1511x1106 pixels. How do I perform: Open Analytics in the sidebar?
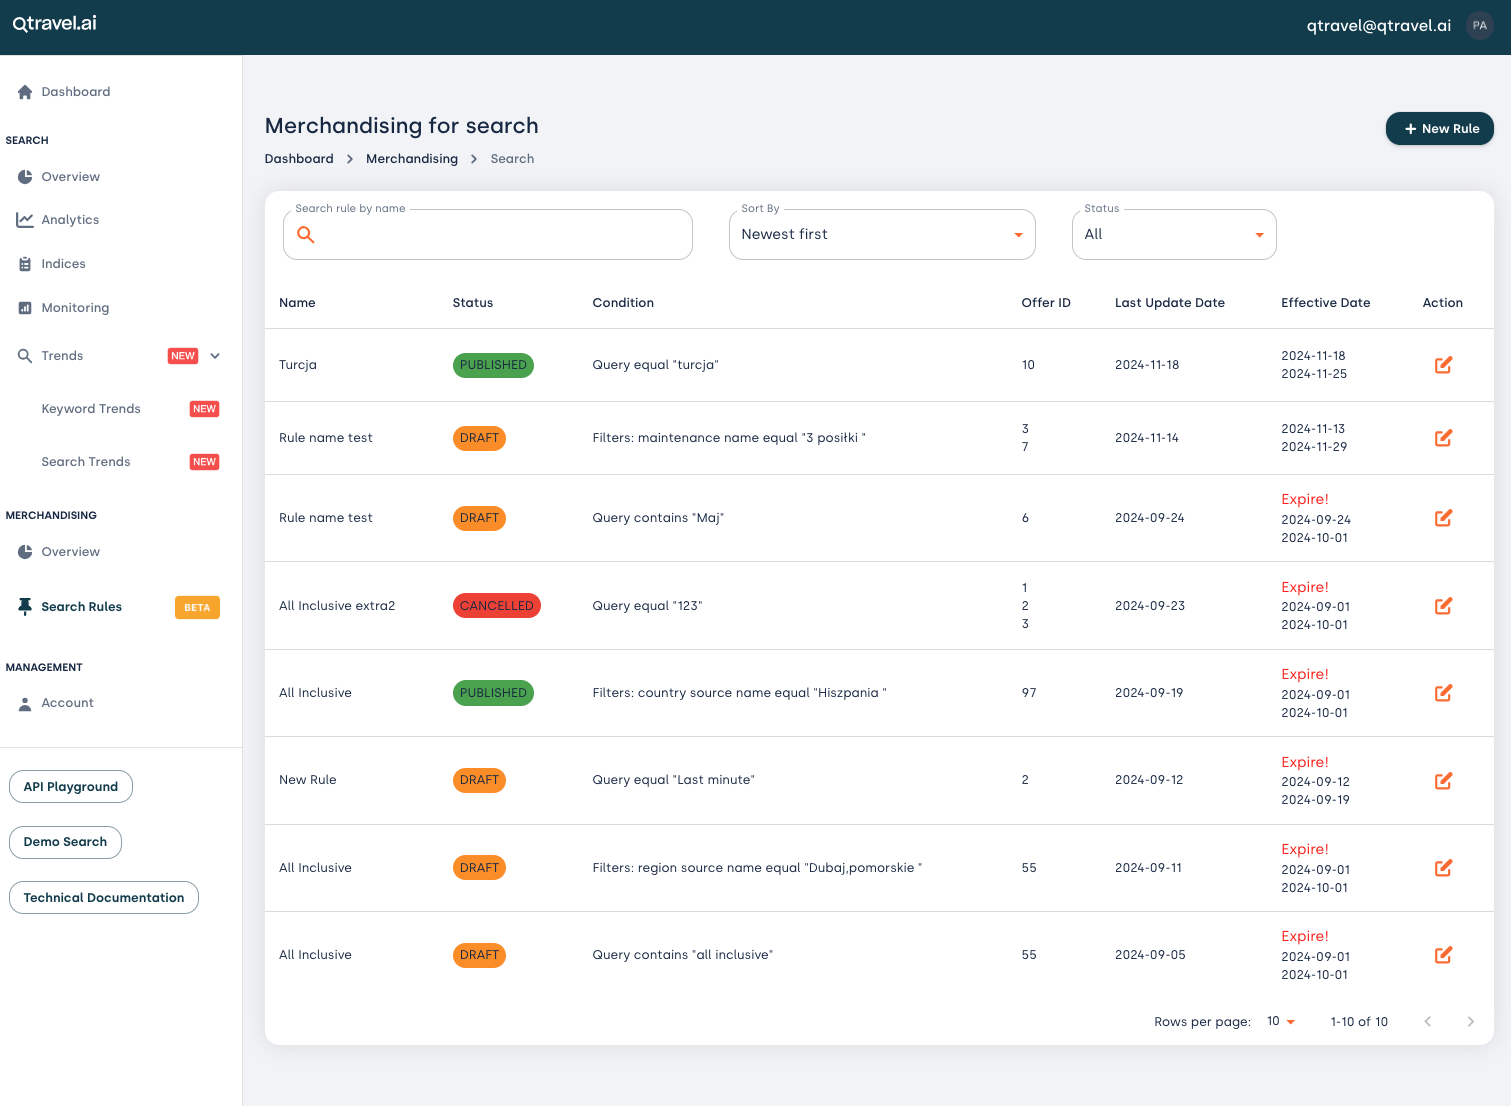point(70,220)
